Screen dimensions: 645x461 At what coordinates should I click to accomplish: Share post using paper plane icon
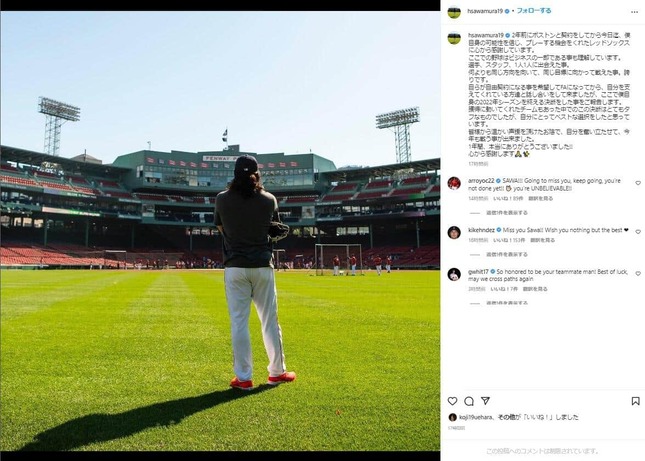pos(485,401)
